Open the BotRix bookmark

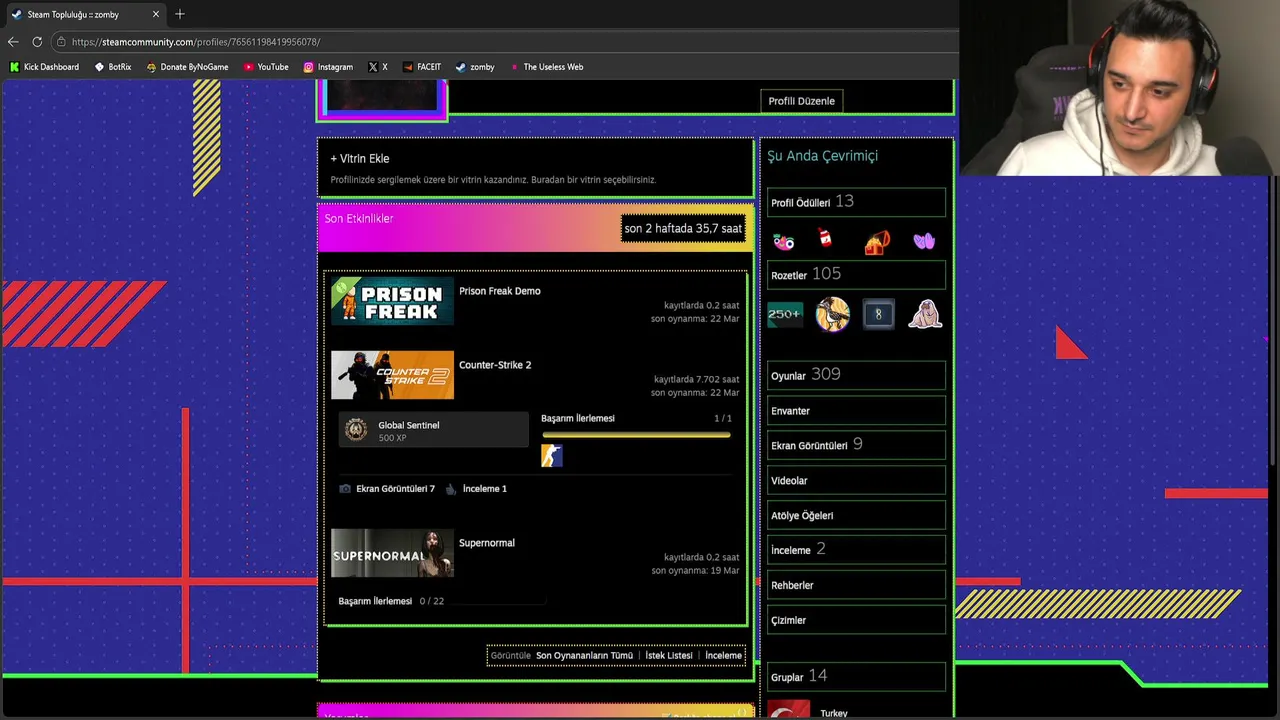coord(113,67)
